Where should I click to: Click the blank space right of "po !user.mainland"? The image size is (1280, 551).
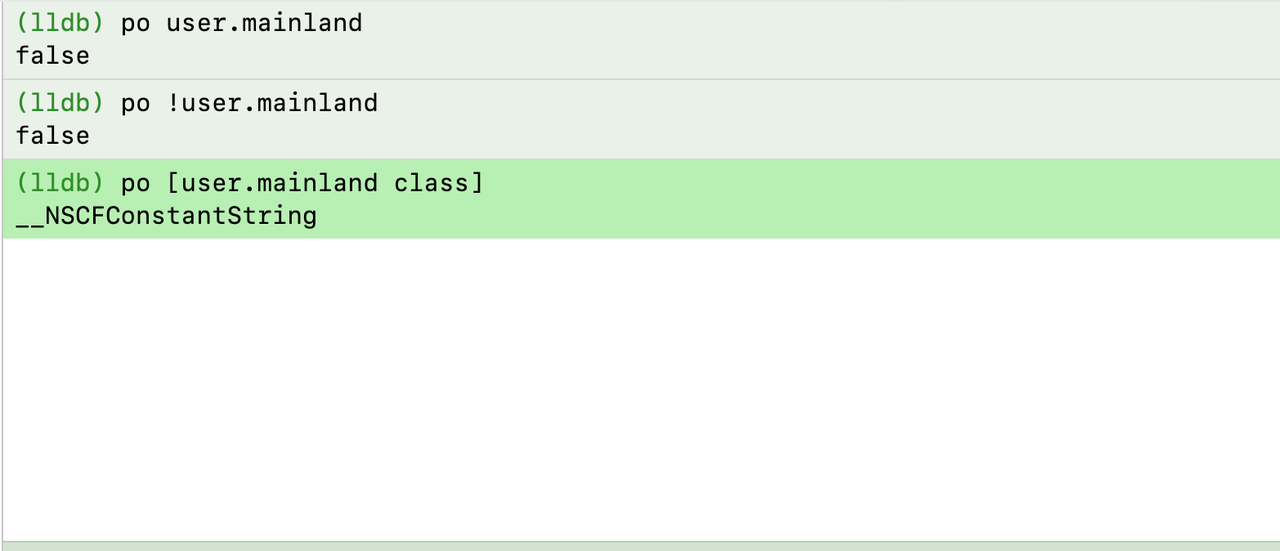pos(800,103)
